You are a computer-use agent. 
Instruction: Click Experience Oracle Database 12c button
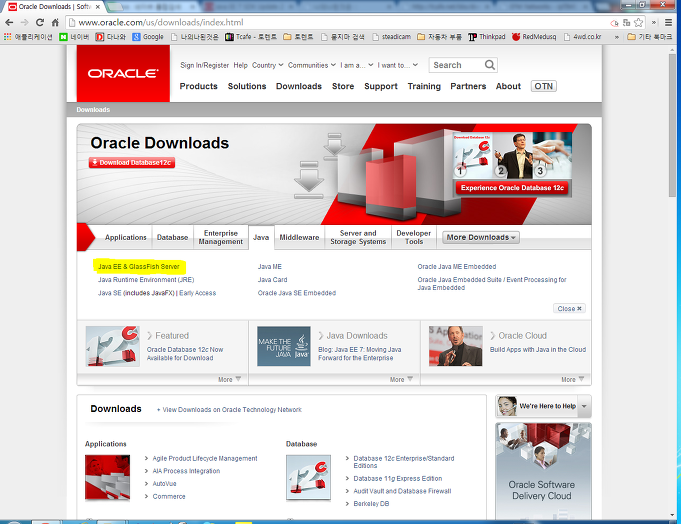512,188
